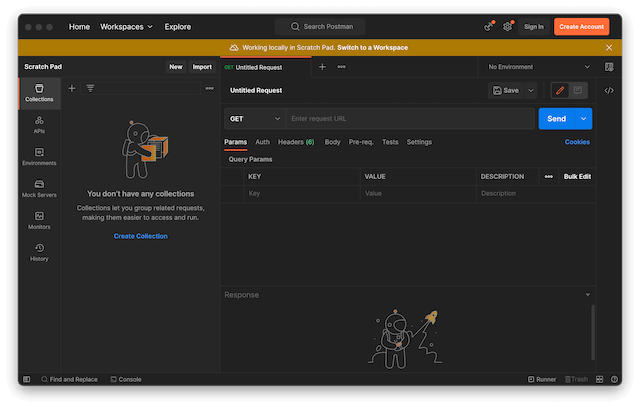Click the Create Collection link

140,236
